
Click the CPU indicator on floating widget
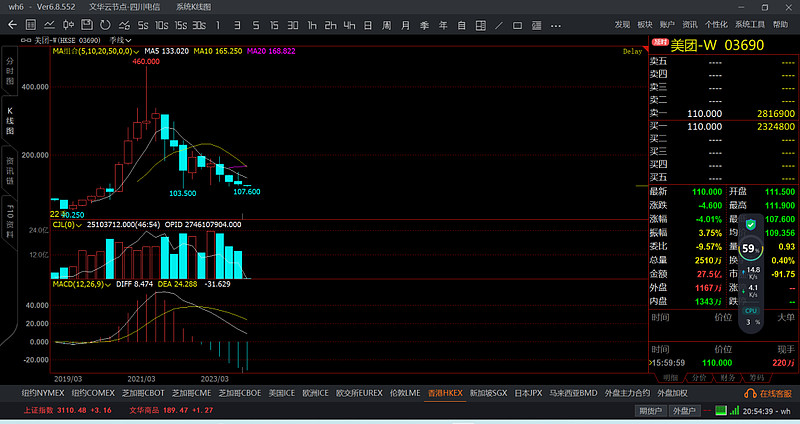pyautogui.click(x=751, y=310)
